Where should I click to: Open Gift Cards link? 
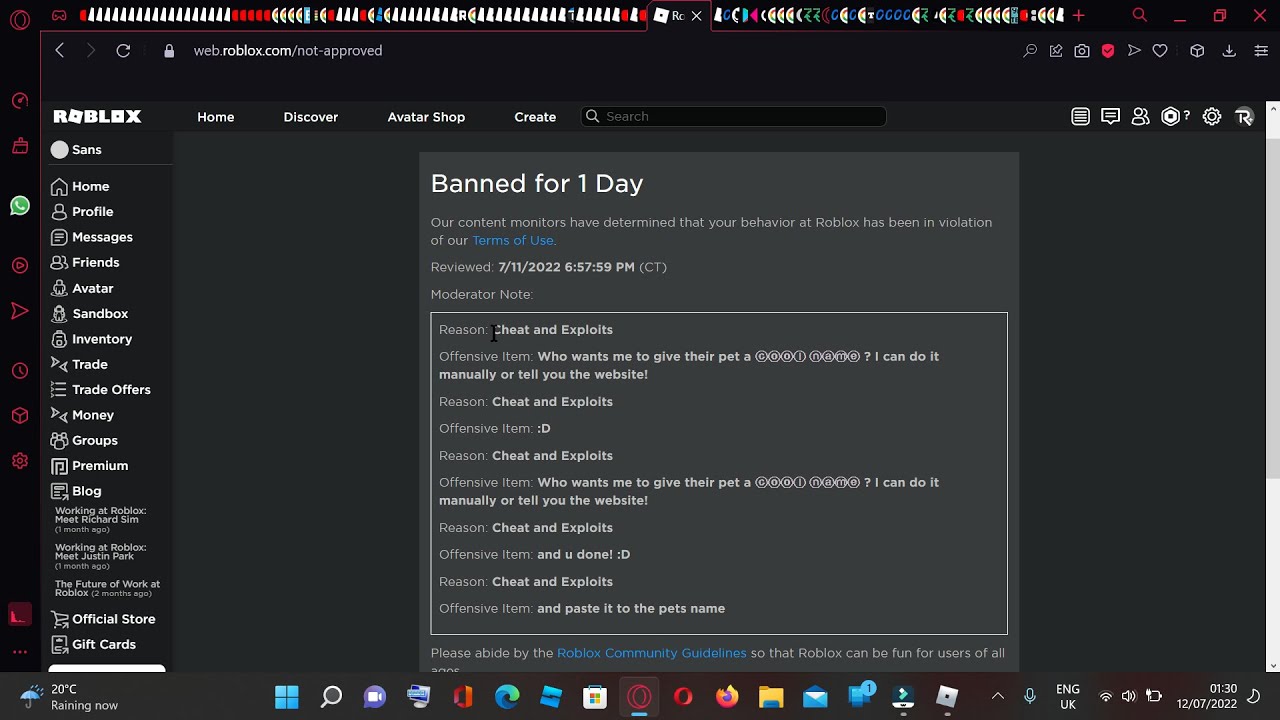(x=93, y=645)
